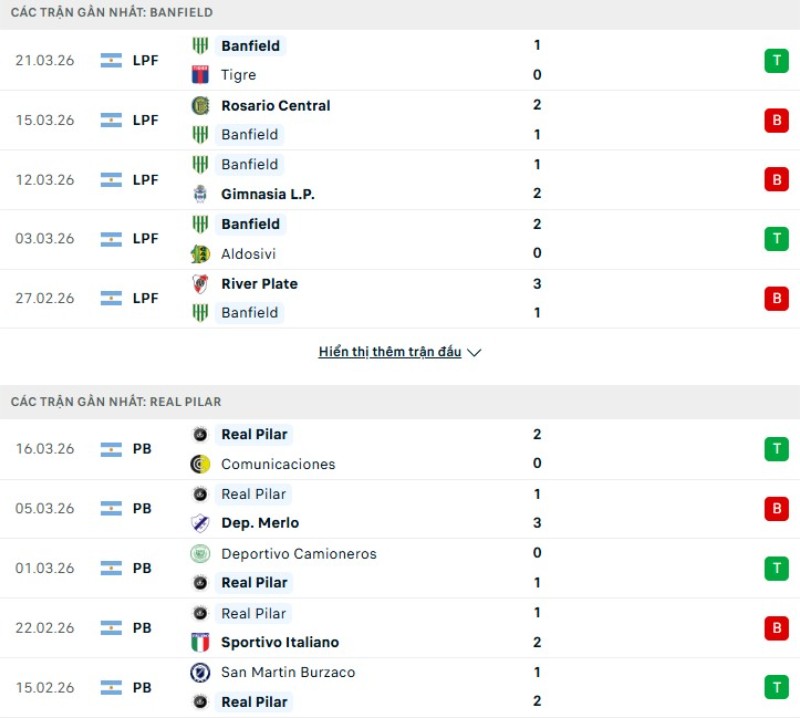Click green T badge for Comunicaciones match
Screen dimensions: 800x718
[776, 449]
